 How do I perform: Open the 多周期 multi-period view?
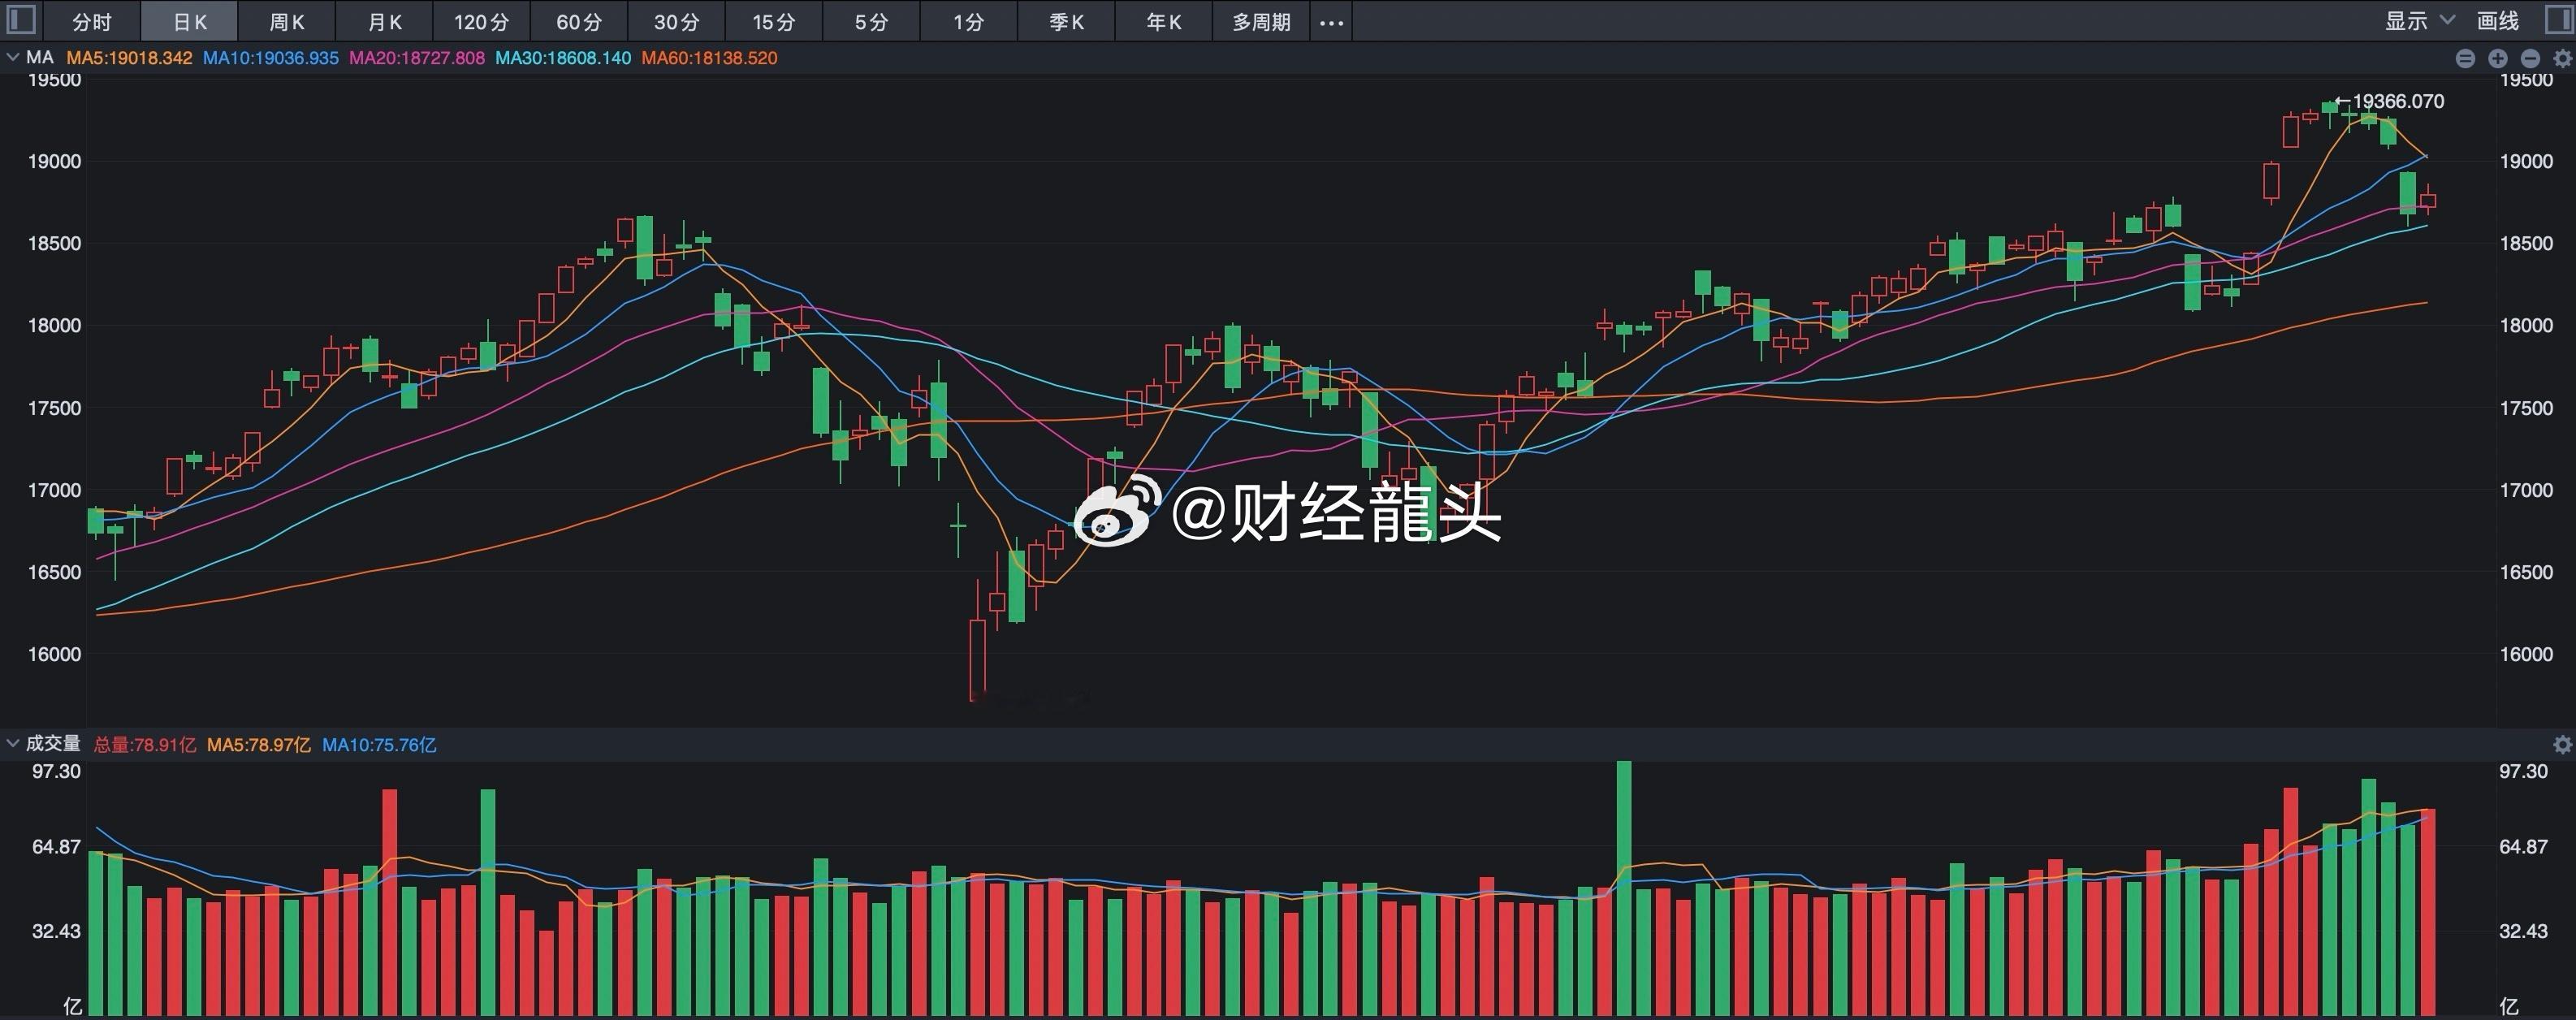click(1261, 22)
